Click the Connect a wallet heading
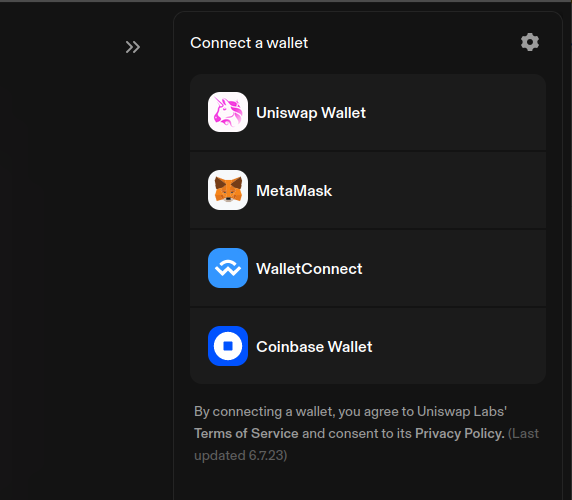The height and width of the screenshot is (500, 572). click(249, 43)
